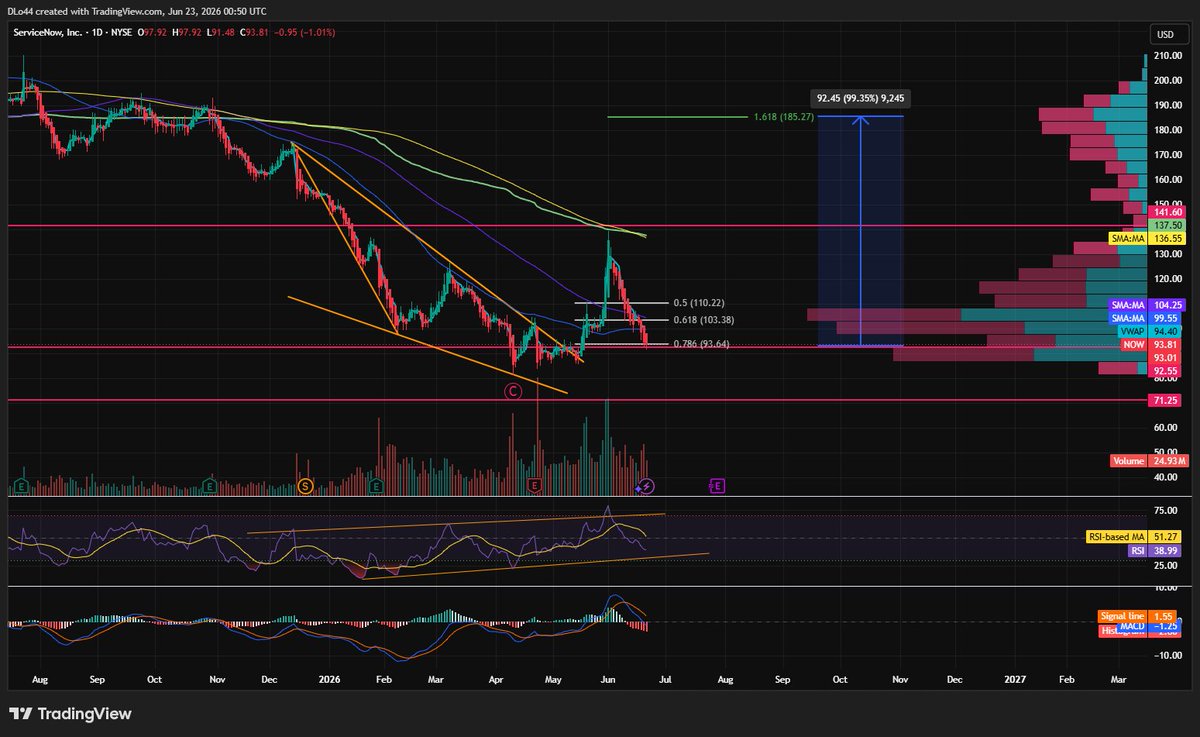Click the -10.00 MACD scale label
Viewport: 1200px width, 737px height.
click(x=1166, y=656)
